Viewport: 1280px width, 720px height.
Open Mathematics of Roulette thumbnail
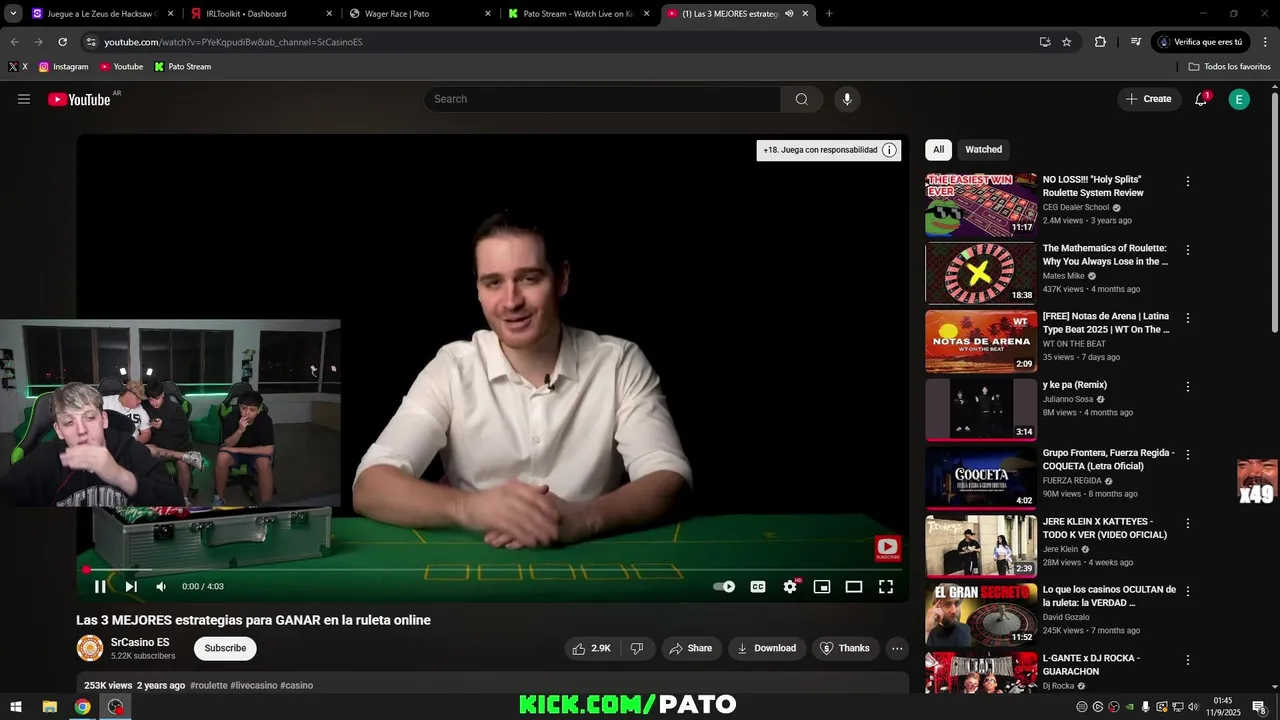981,272
